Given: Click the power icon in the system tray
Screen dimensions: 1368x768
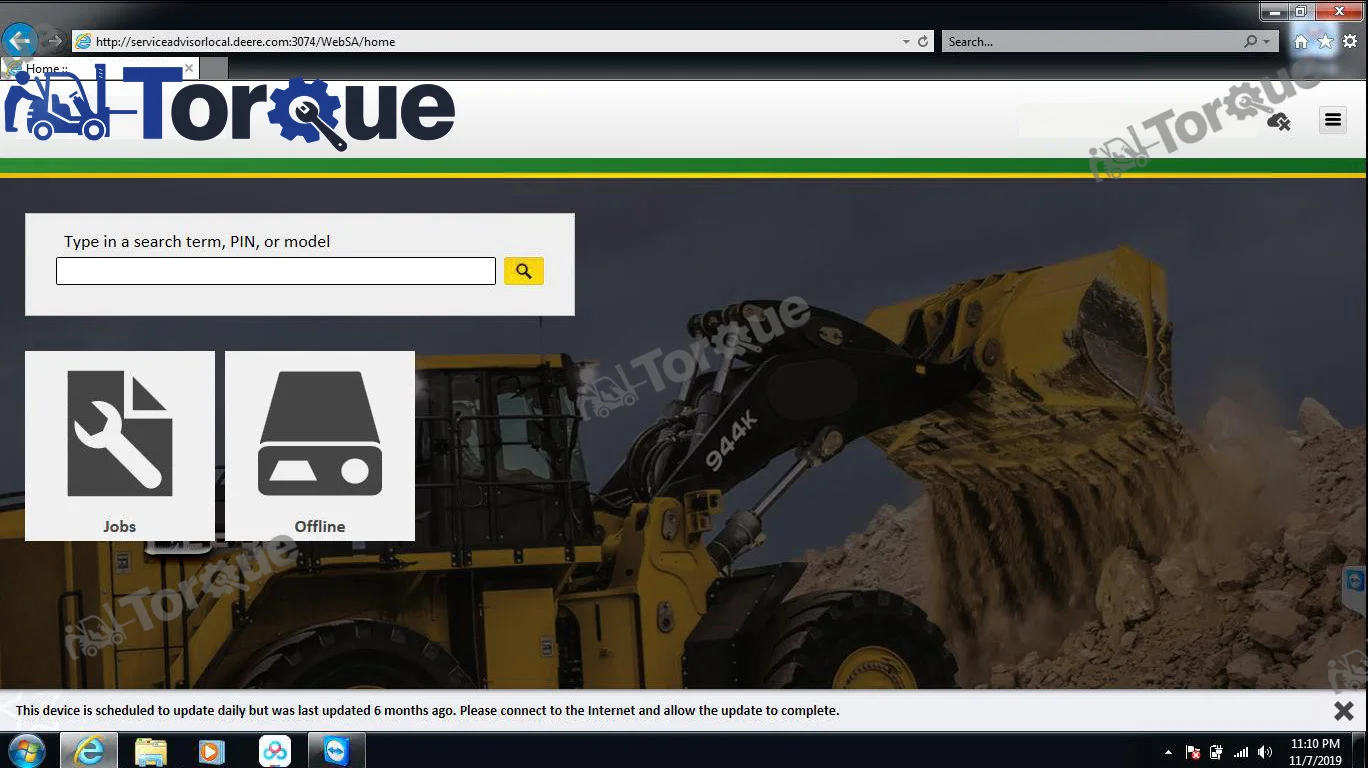Looking at the screenshot, I should tap(1216, 752).
